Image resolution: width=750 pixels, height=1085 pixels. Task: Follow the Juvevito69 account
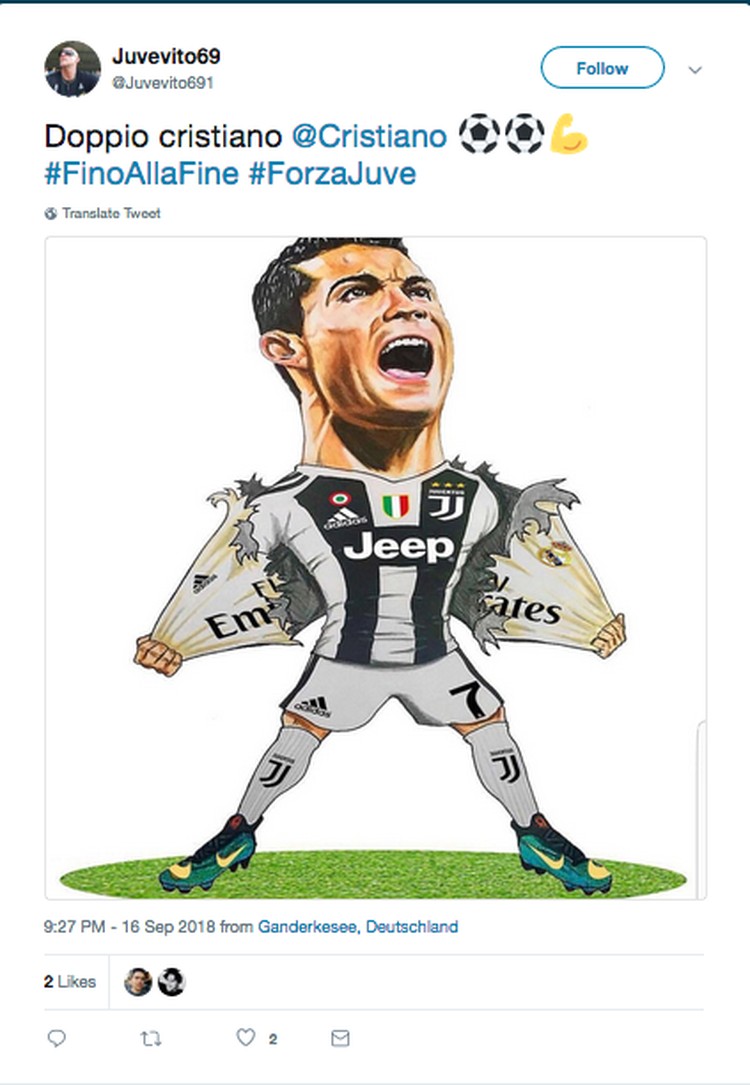click(x=602, y=68)
